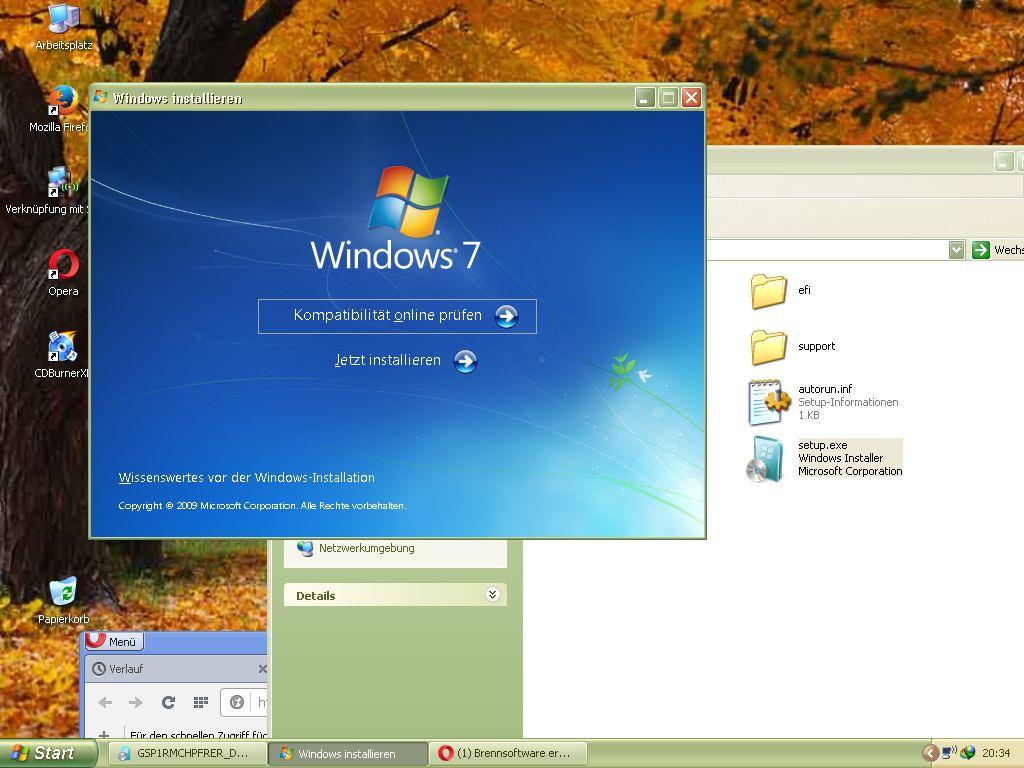
Task: Open the Opera Menü button
Action: pyautogui.click(x=114, y=641)
